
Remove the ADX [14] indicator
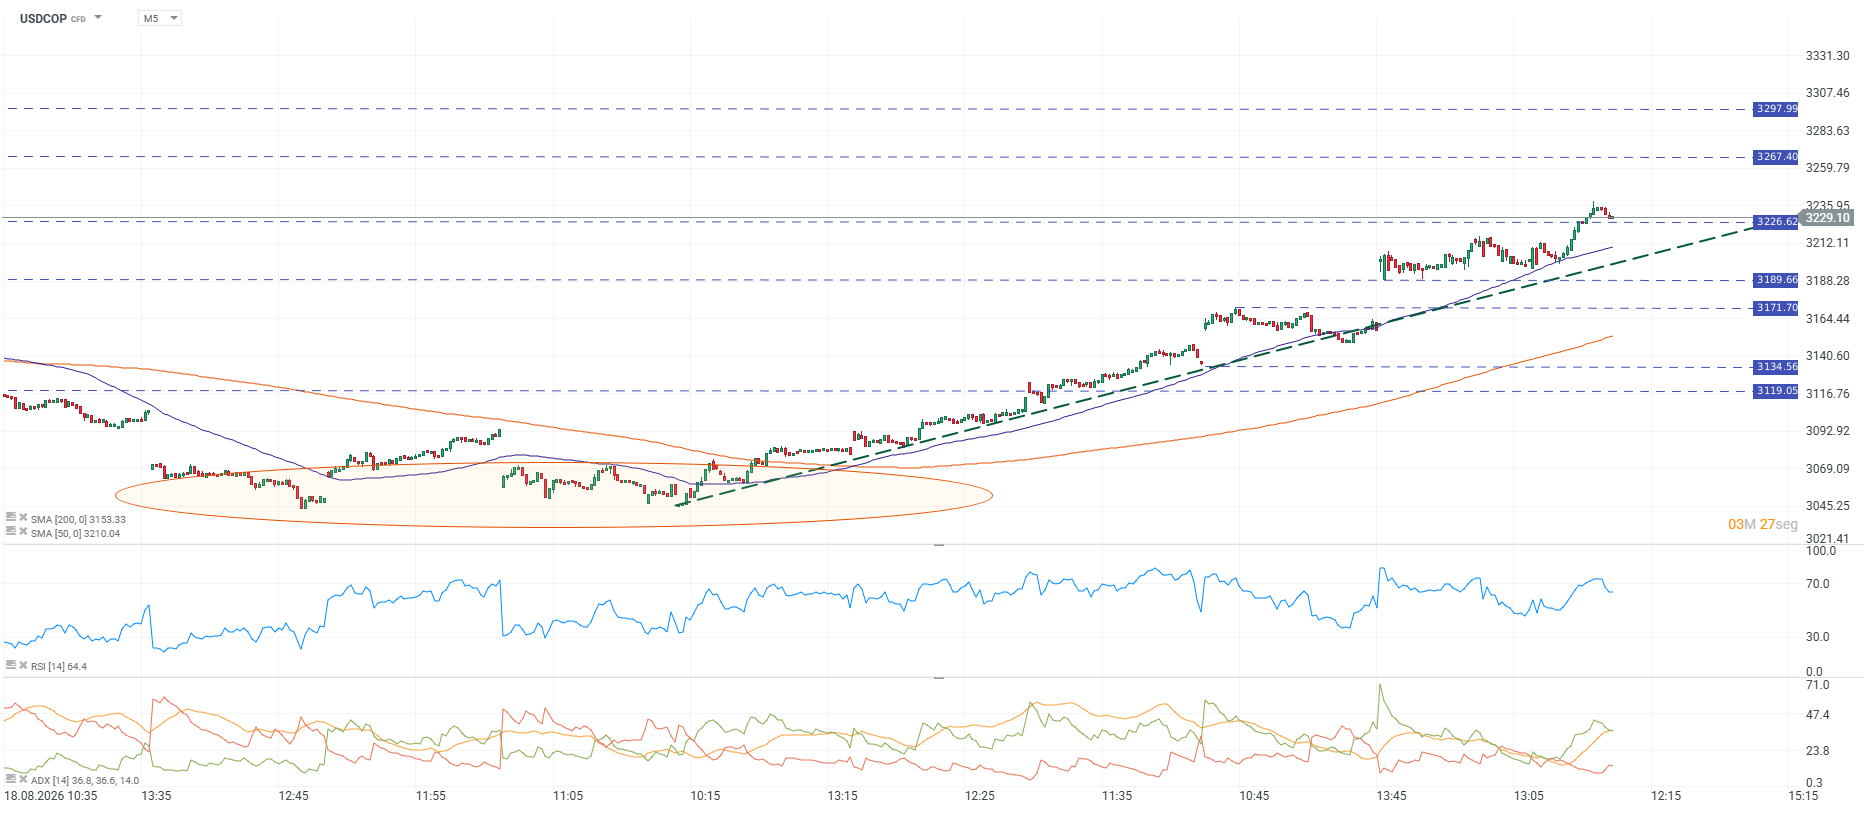point(23,778)
